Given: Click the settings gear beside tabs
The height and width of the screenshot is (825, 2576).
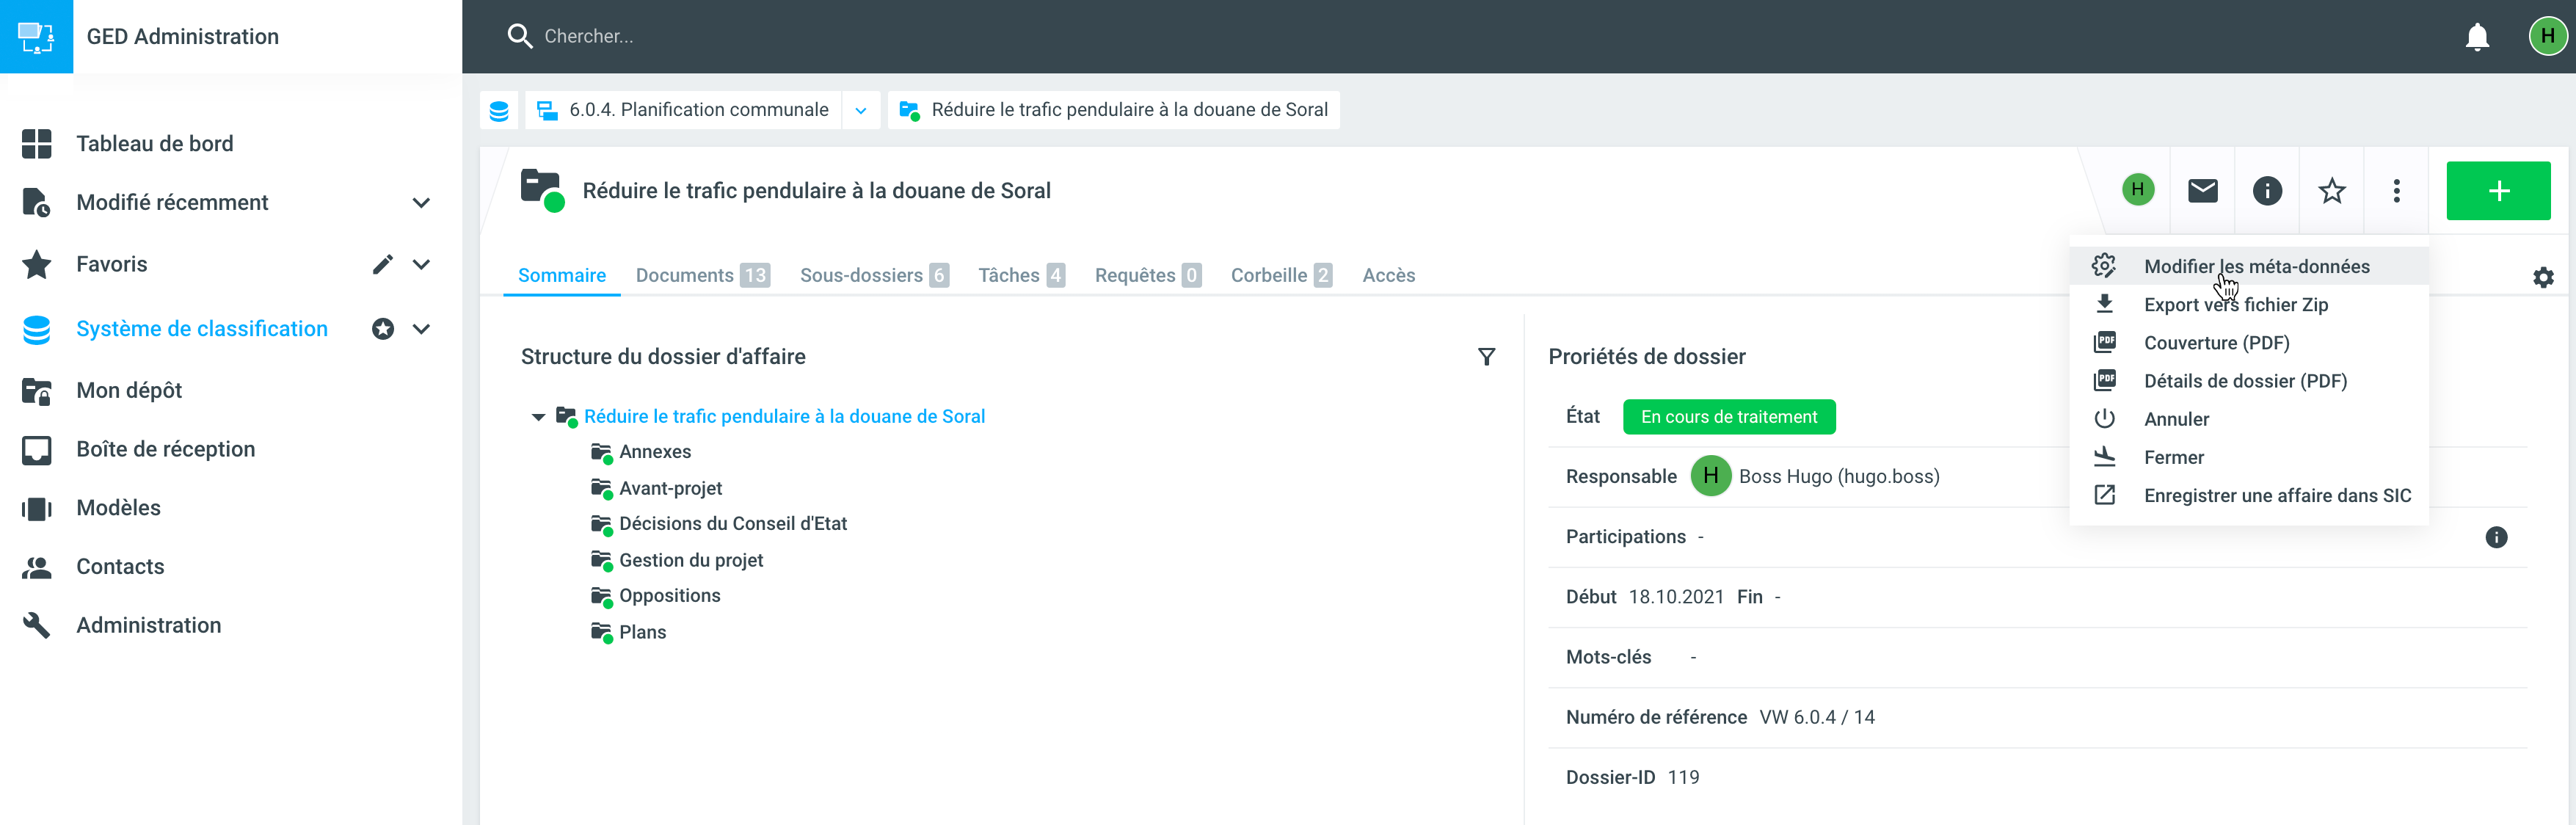Looking at the screenshot, I should click(x=2542, y=277).
